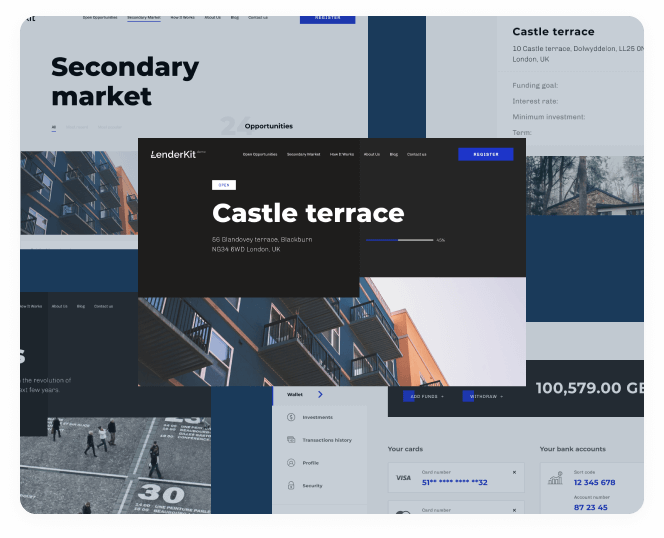Remove the VISA card ending in 32
The width and height of the screenshot is (664, 538).
[515, 472]
